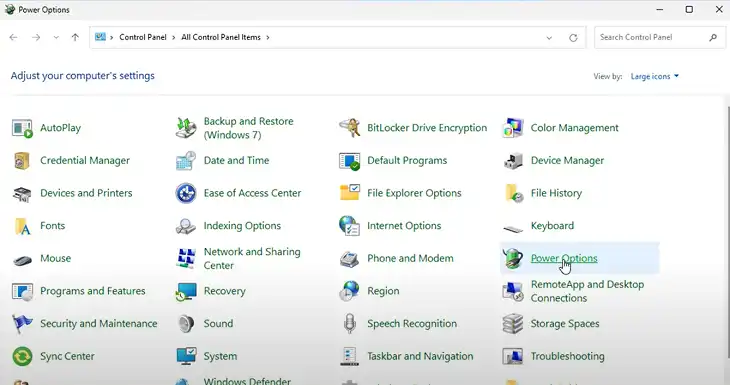The image size is (730, 385).
Task: Open the Region globe icon
Action: pos(349,291)
